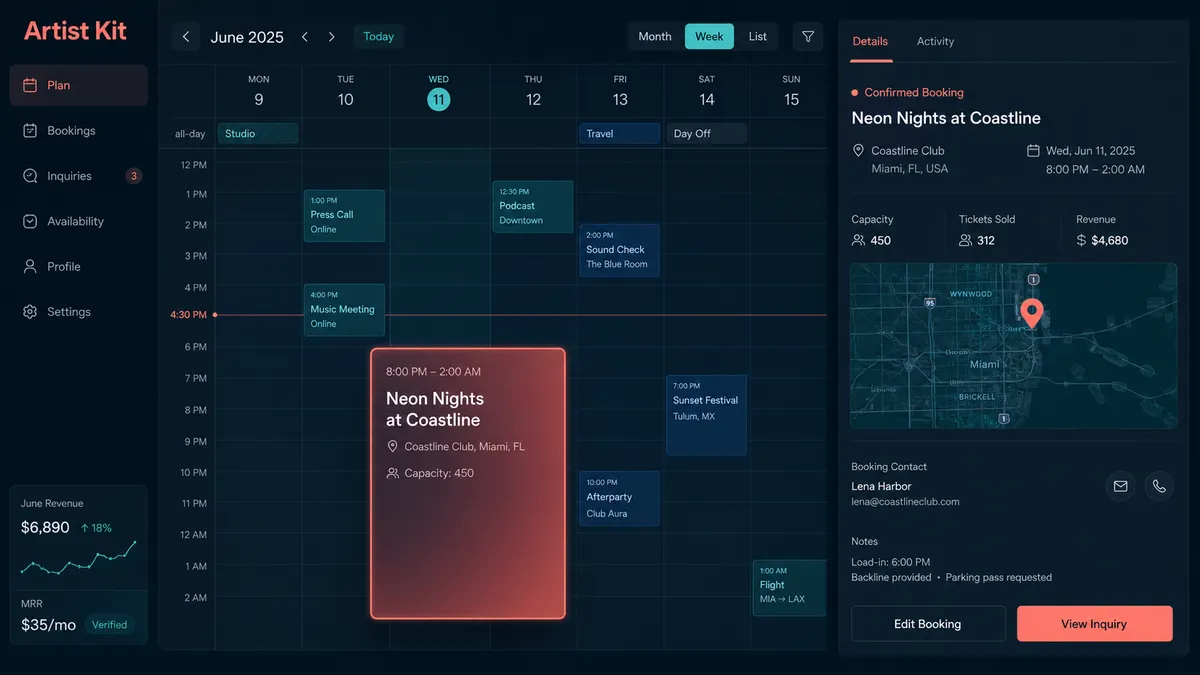Viewport: 1200px width, 675px height.
Task: Click the Bookings sidebar icon
Action: coord(30,130)
